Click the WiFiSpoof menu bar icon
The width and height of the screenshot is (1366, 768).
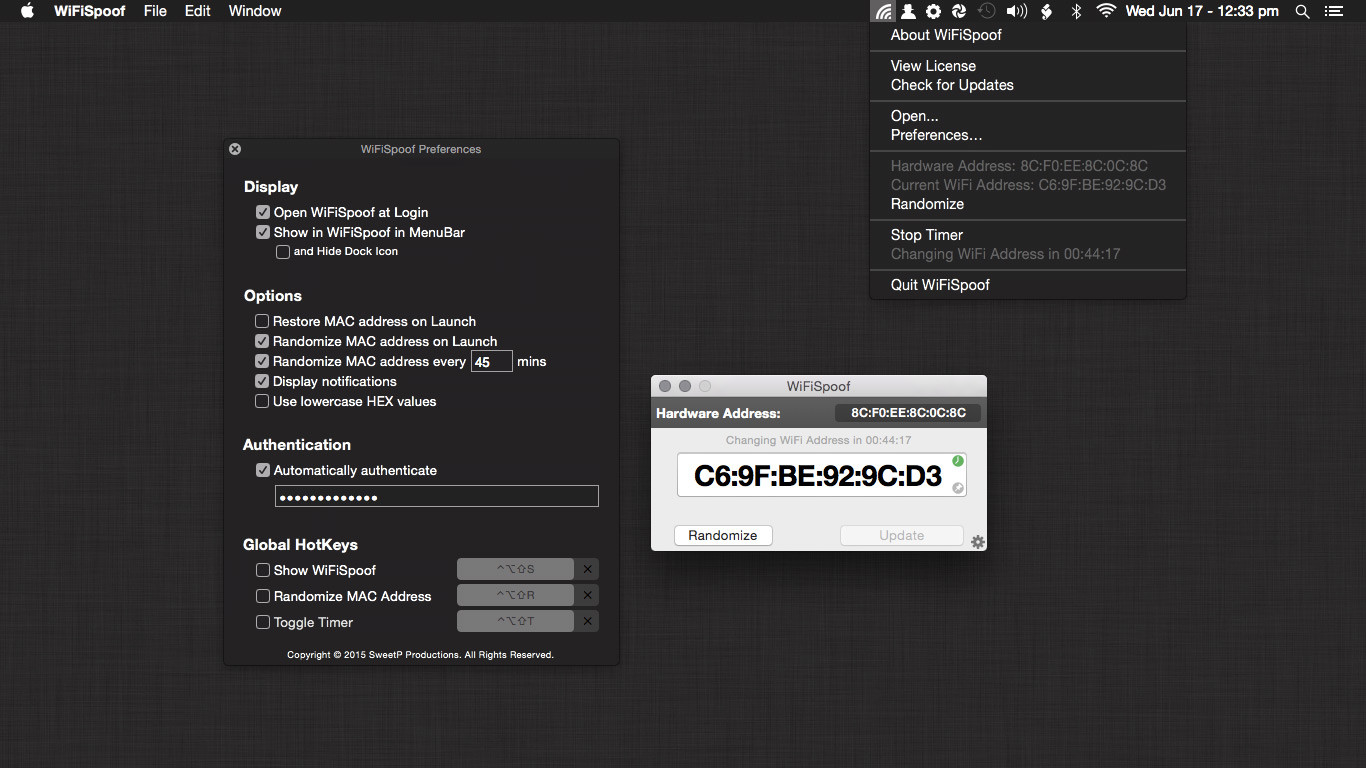coord(883,11)
